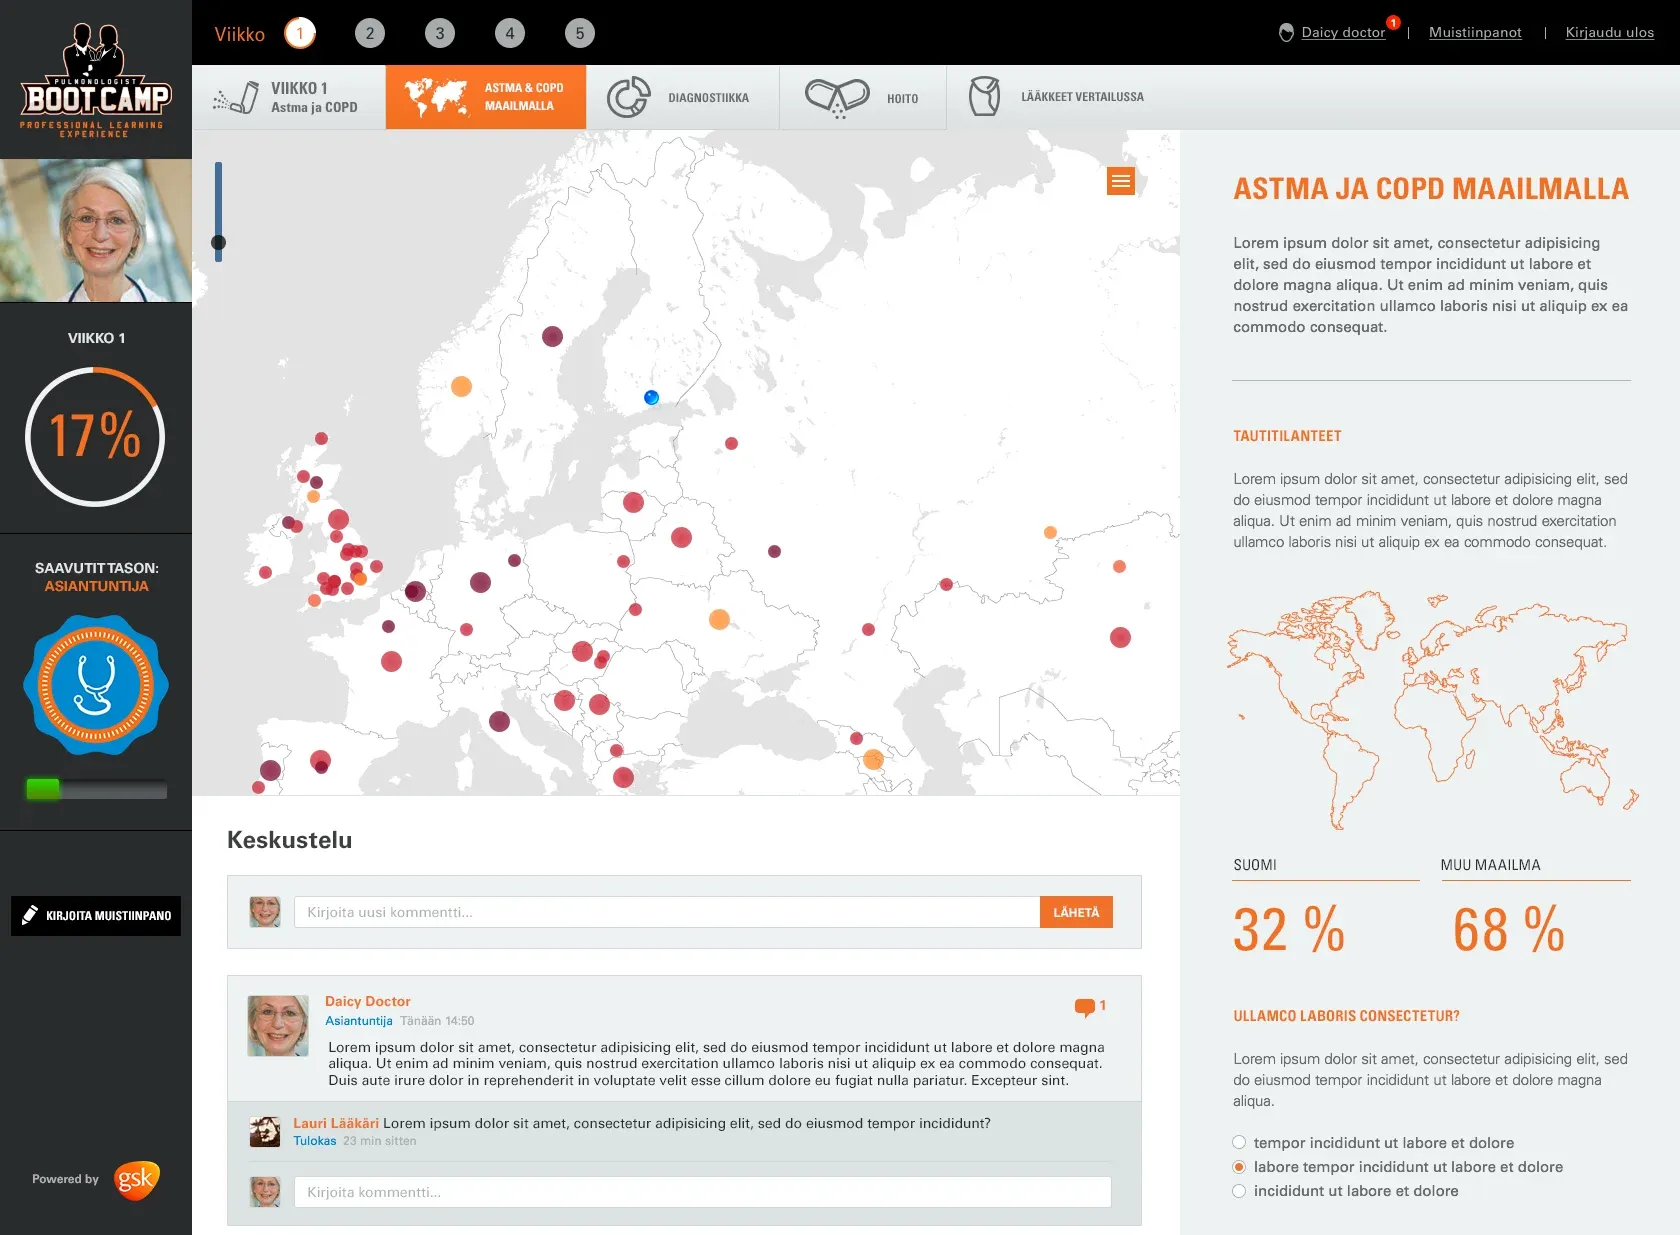Click the doctor profile photo in sidebar

pyautogui.click(x=96, y=230)
